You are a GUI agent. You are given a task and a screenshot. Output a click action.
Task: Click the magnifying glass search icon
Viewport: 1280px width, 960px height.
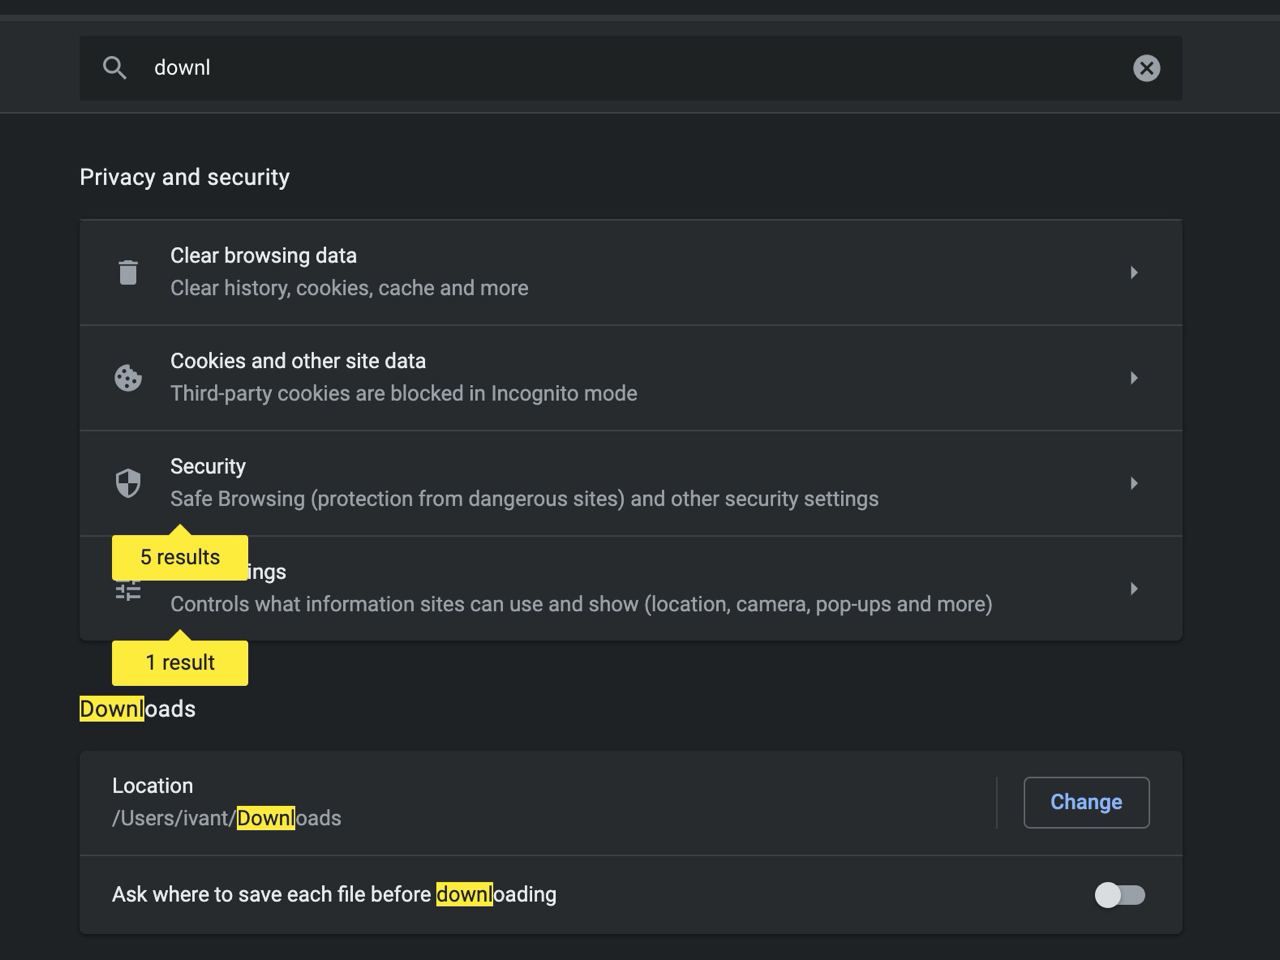tap(115, 68)
